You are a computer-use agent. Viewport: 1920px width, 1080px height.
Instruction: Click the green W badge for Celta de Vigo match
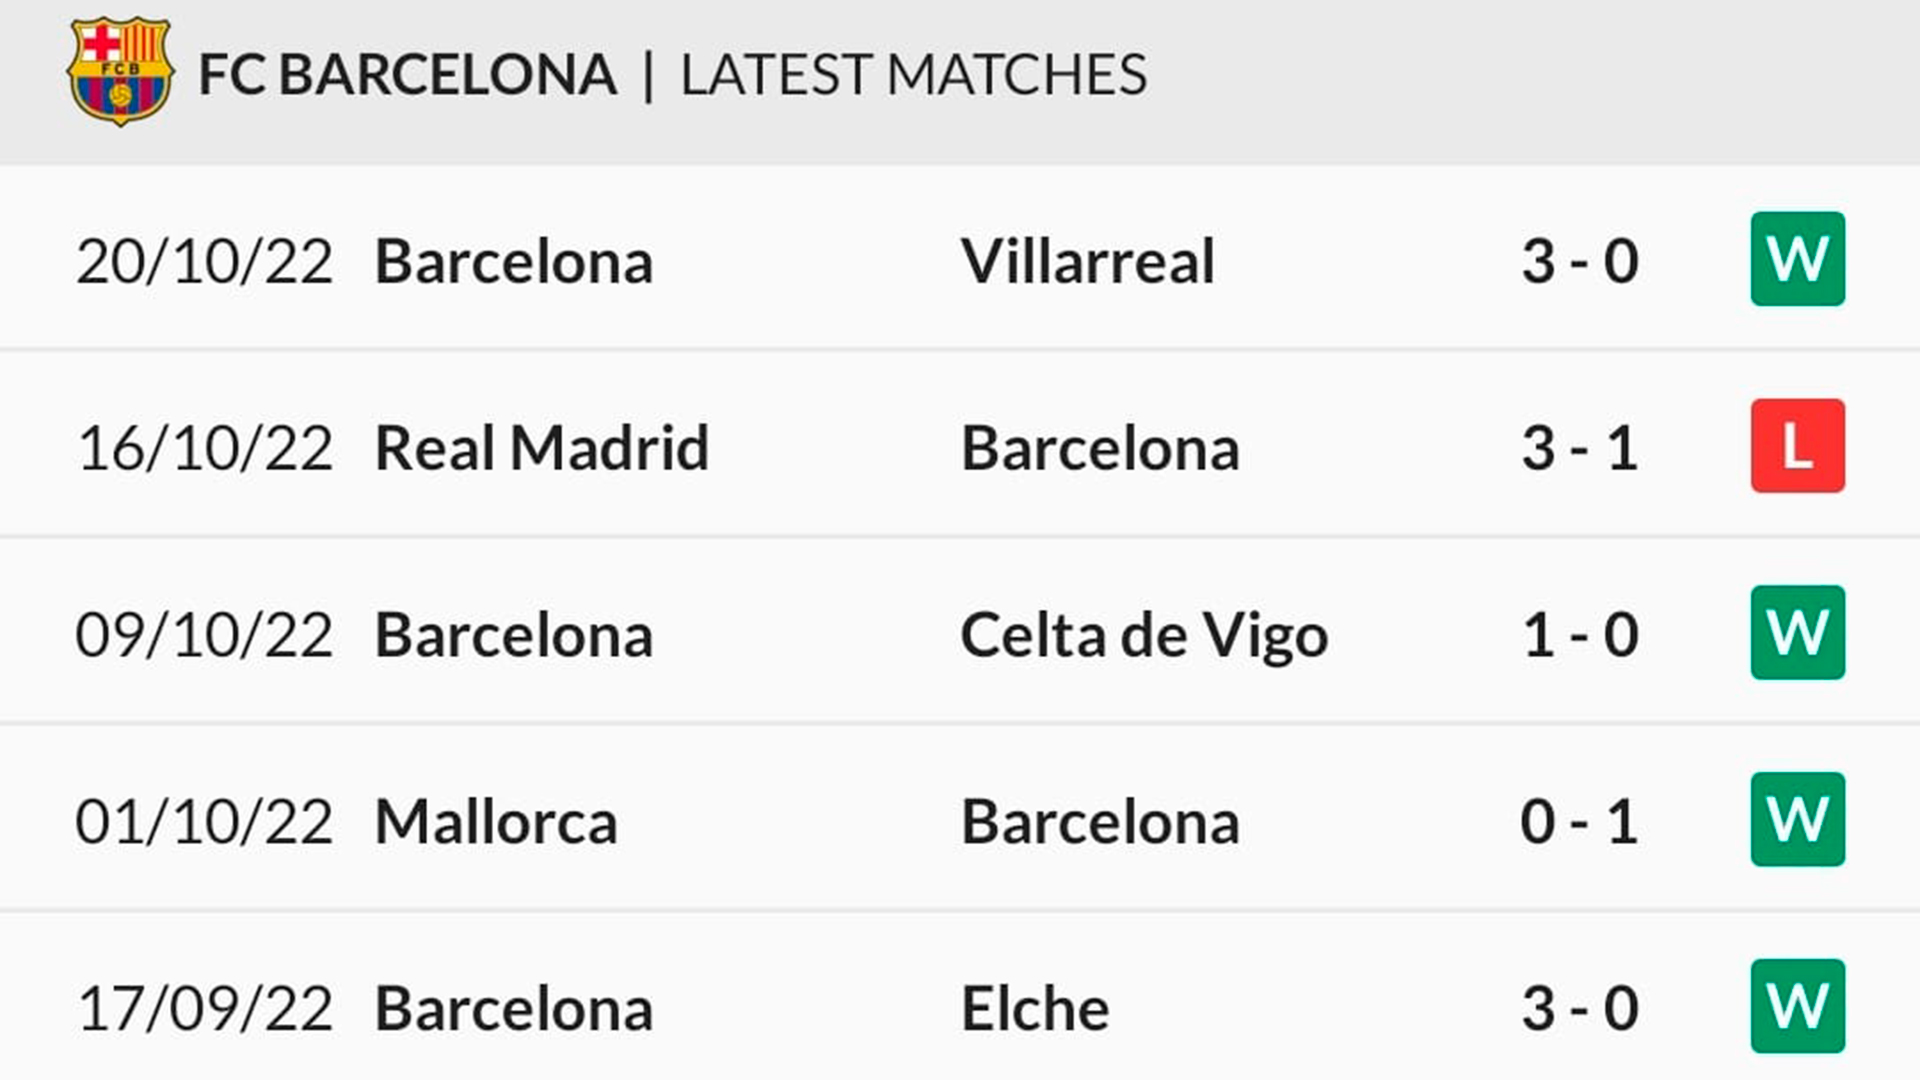[x=1797, y=633]
